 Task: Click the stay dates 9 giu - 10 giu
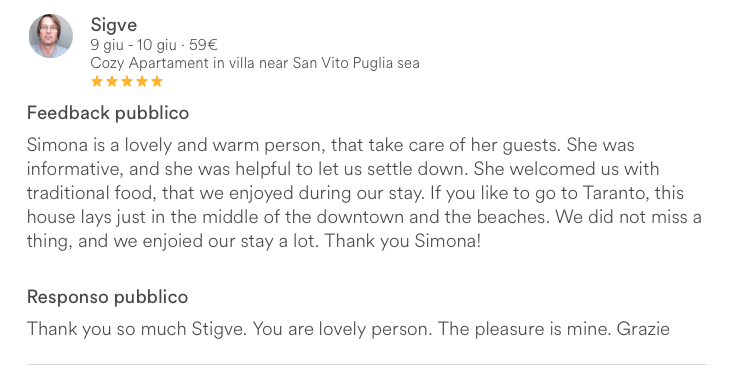(134, 45)
